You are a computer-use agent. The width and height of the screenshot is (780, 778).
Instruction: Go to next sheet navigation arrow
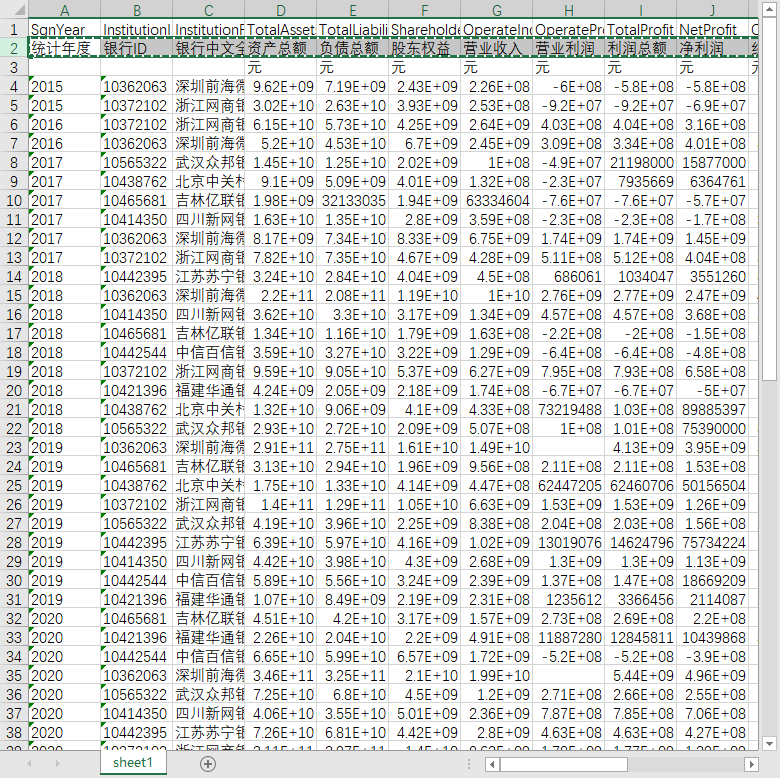tap(58, 763)
